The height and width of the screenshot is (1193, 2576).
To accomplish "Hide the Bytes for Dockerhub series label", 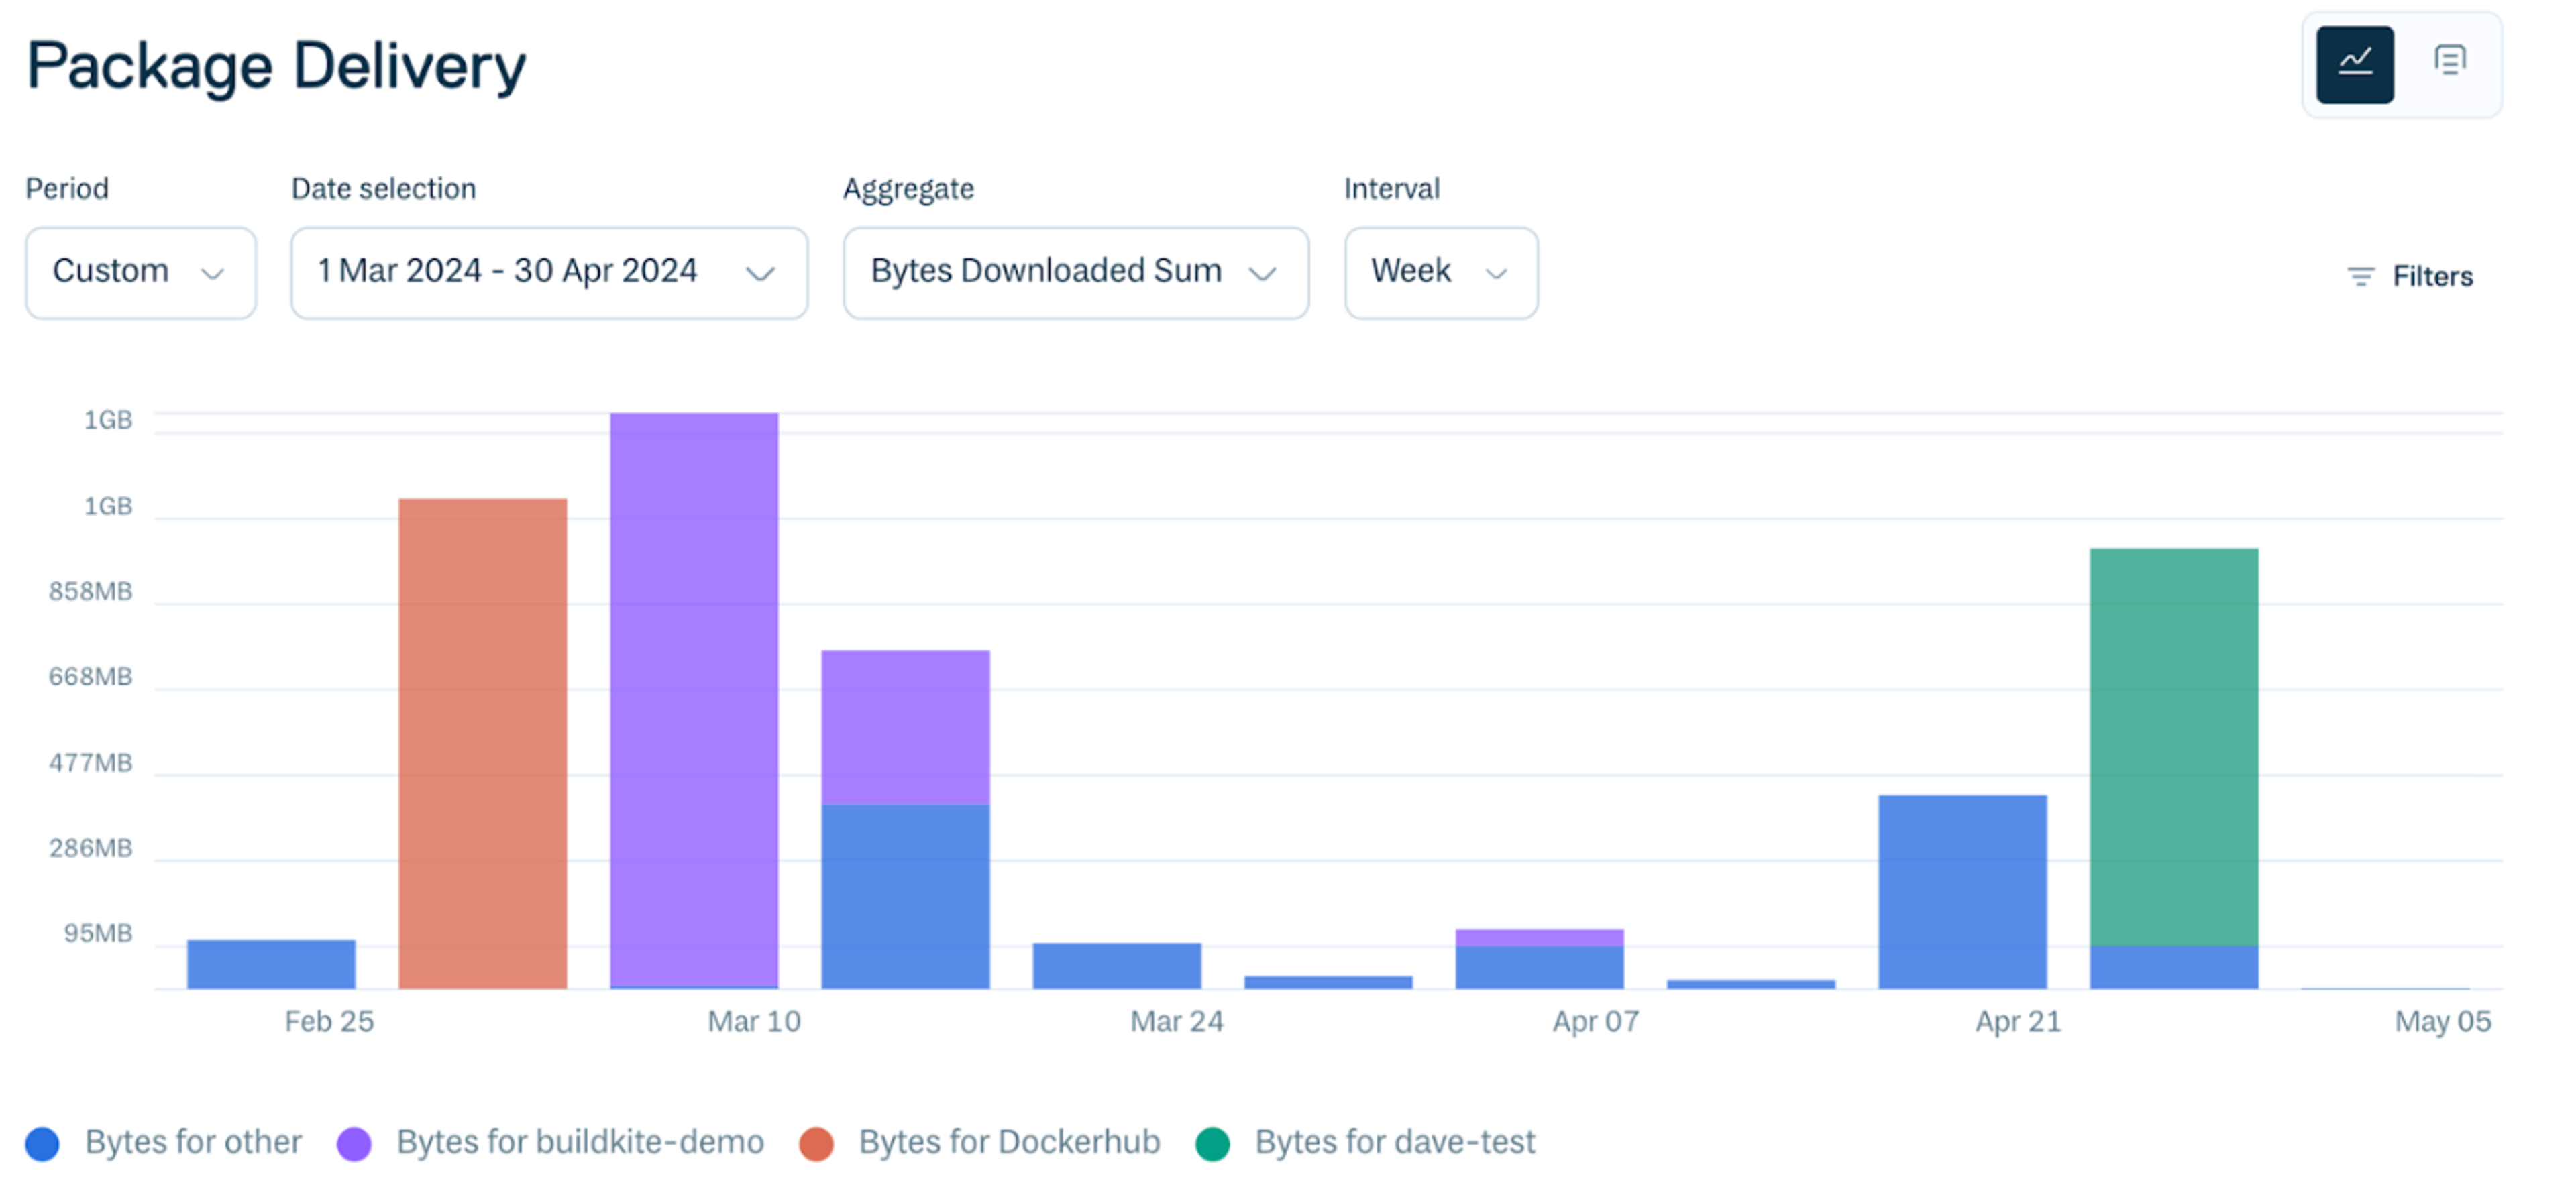I will coord(1009,1142).
